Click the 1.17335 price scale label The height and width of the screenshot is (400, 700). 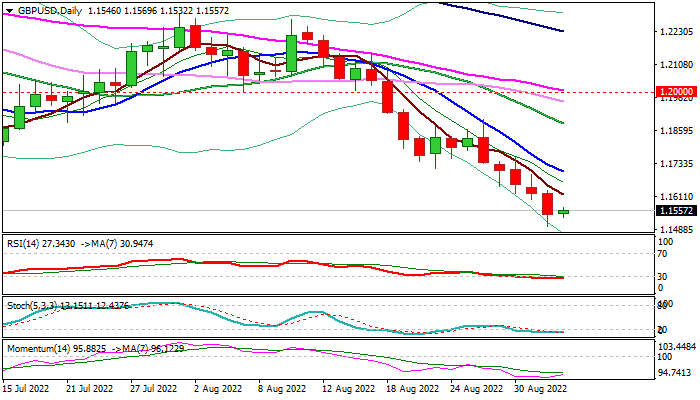(x=676, y=164)
